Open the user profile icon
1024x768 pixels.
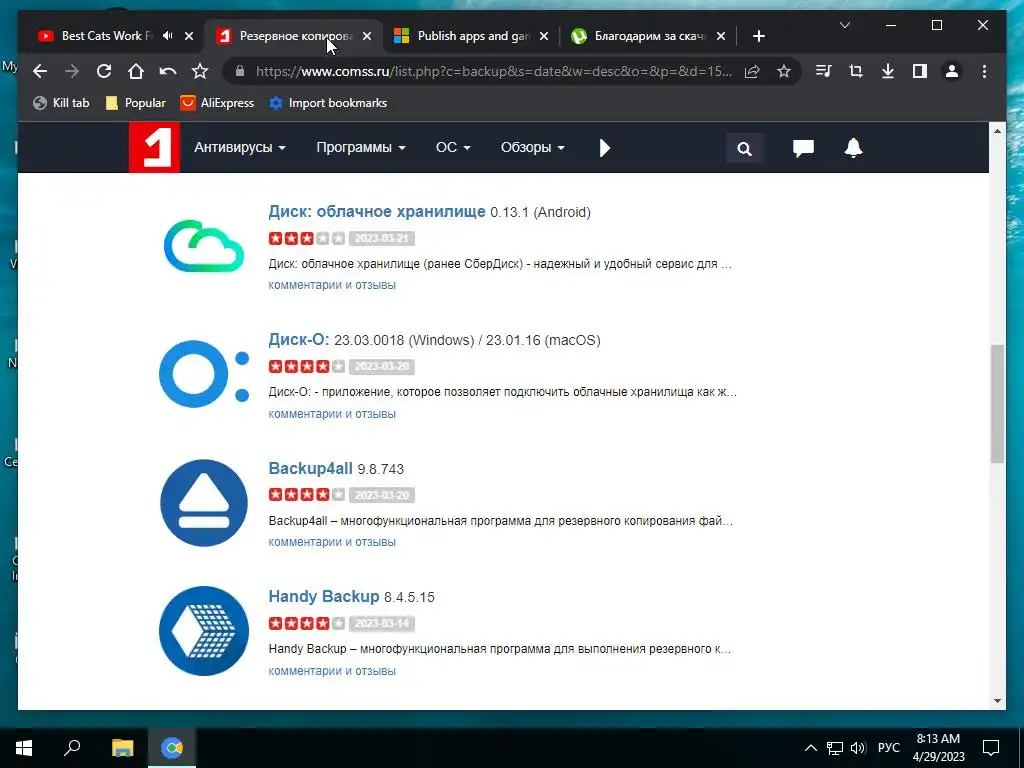(952, 71)
